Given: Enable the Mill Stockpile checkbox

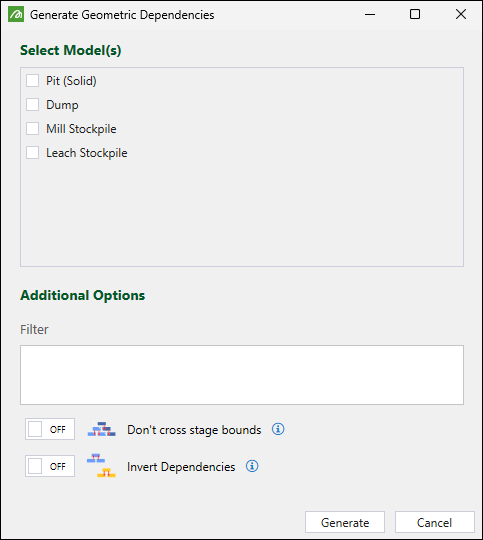Looking at the screenshot, I should point(32,128).
